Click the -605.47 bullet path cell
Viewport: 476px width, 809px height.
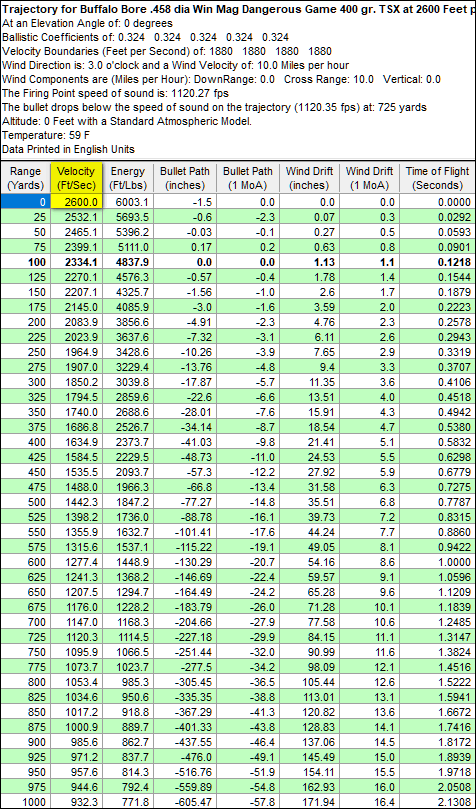point(183,802)
